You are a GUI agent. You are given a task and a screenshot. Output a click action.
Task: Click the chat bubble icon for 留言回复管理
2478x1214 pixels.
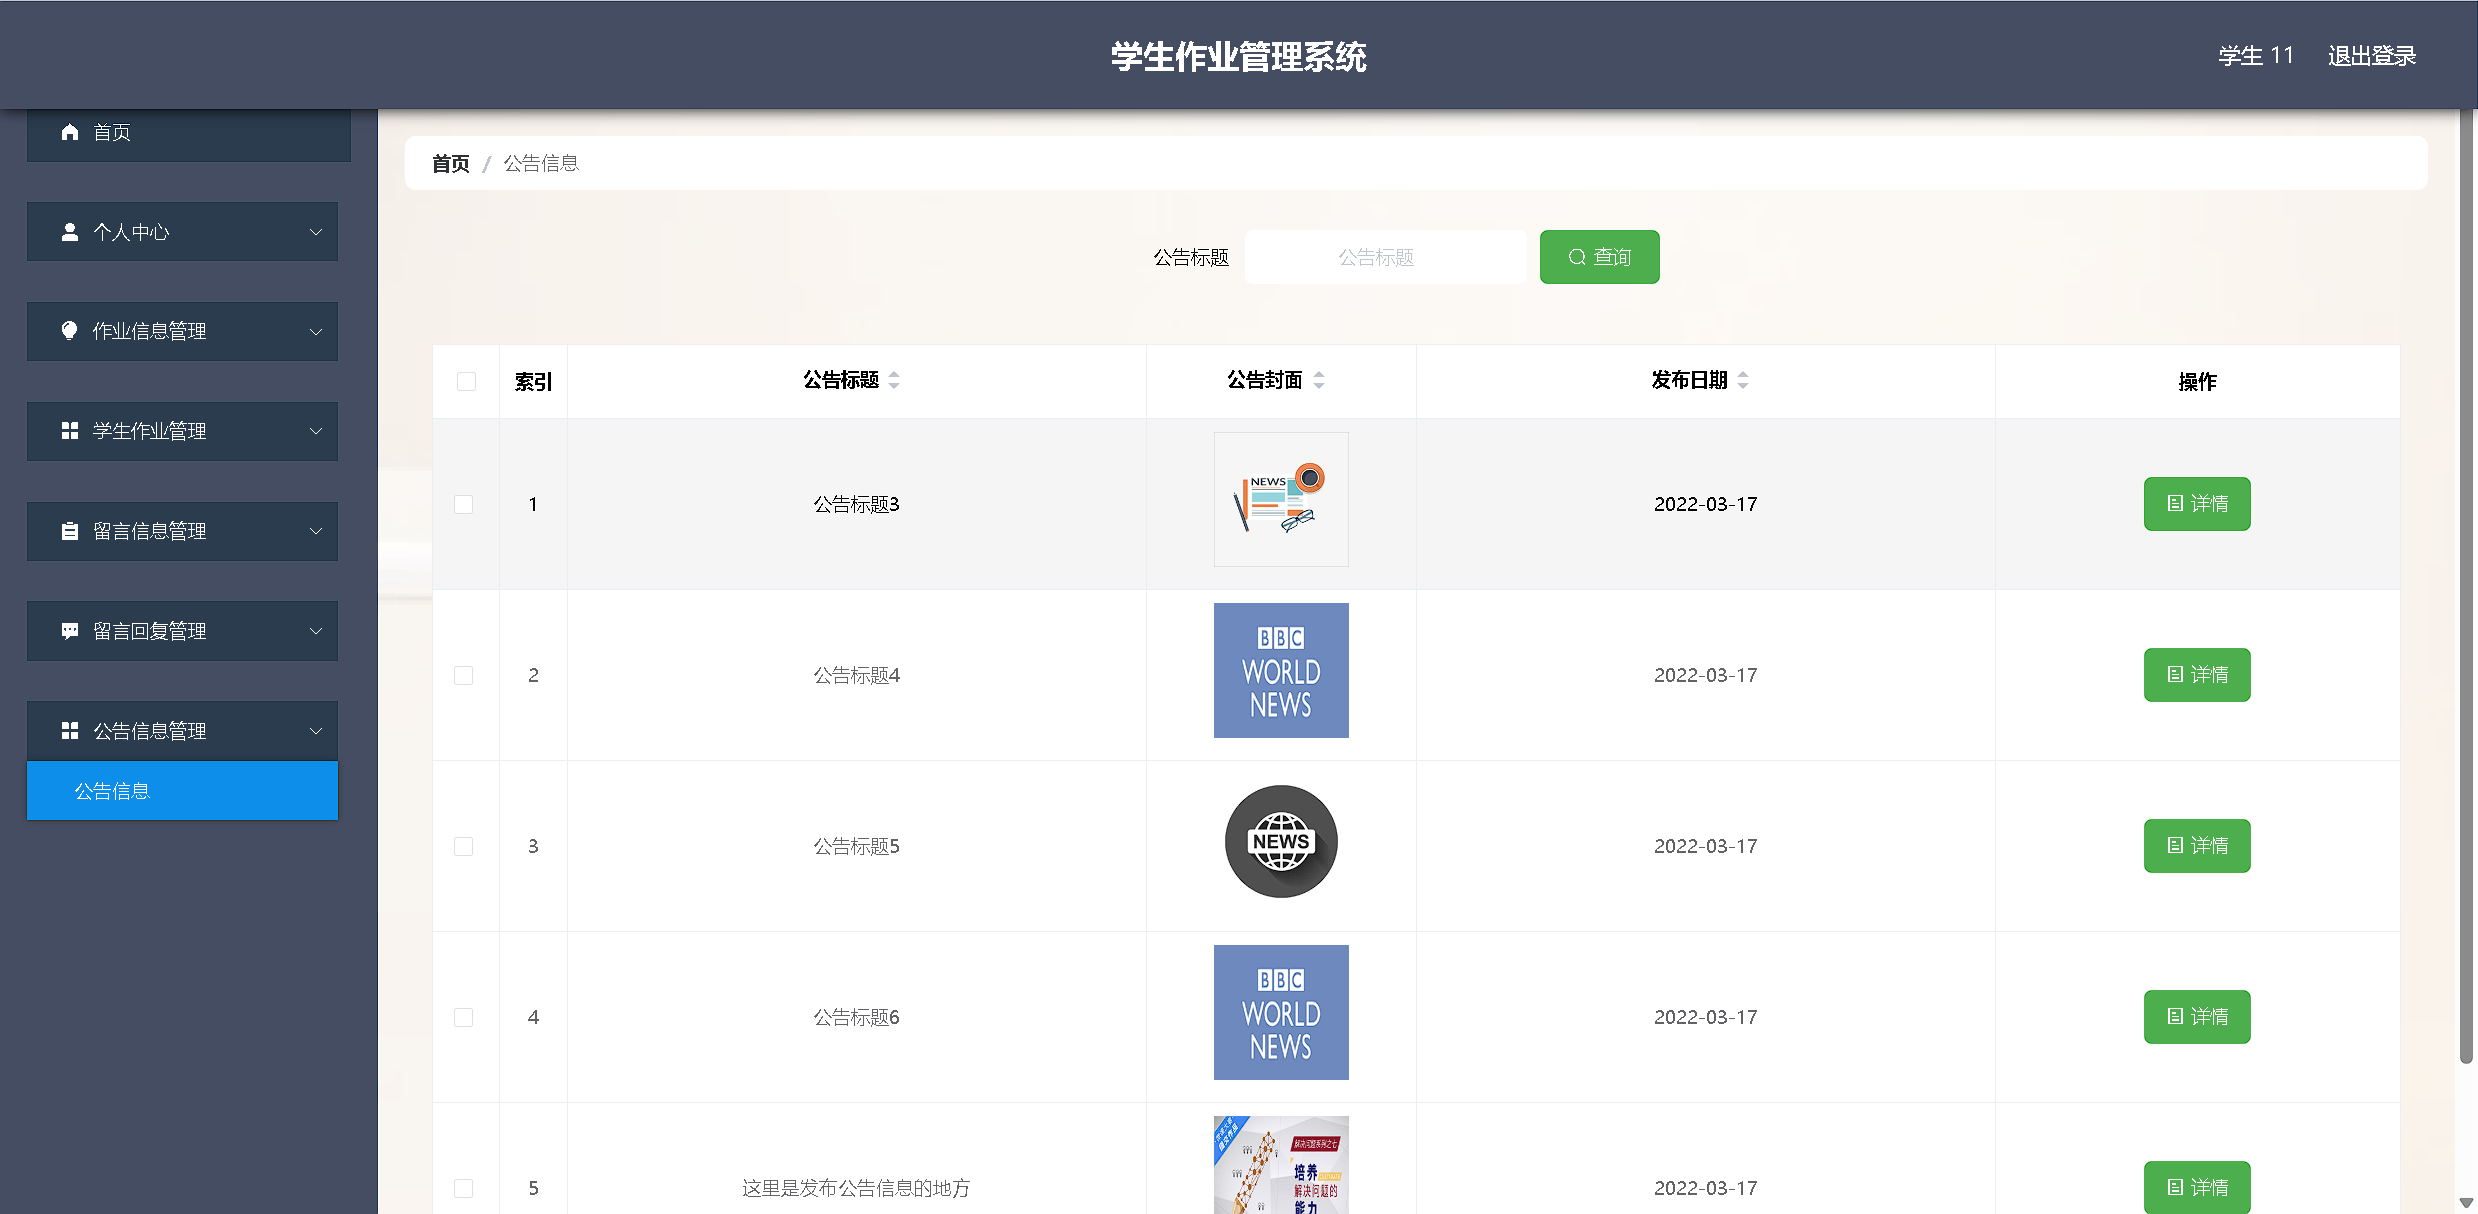pyautogui.click(x=70, y=631)
